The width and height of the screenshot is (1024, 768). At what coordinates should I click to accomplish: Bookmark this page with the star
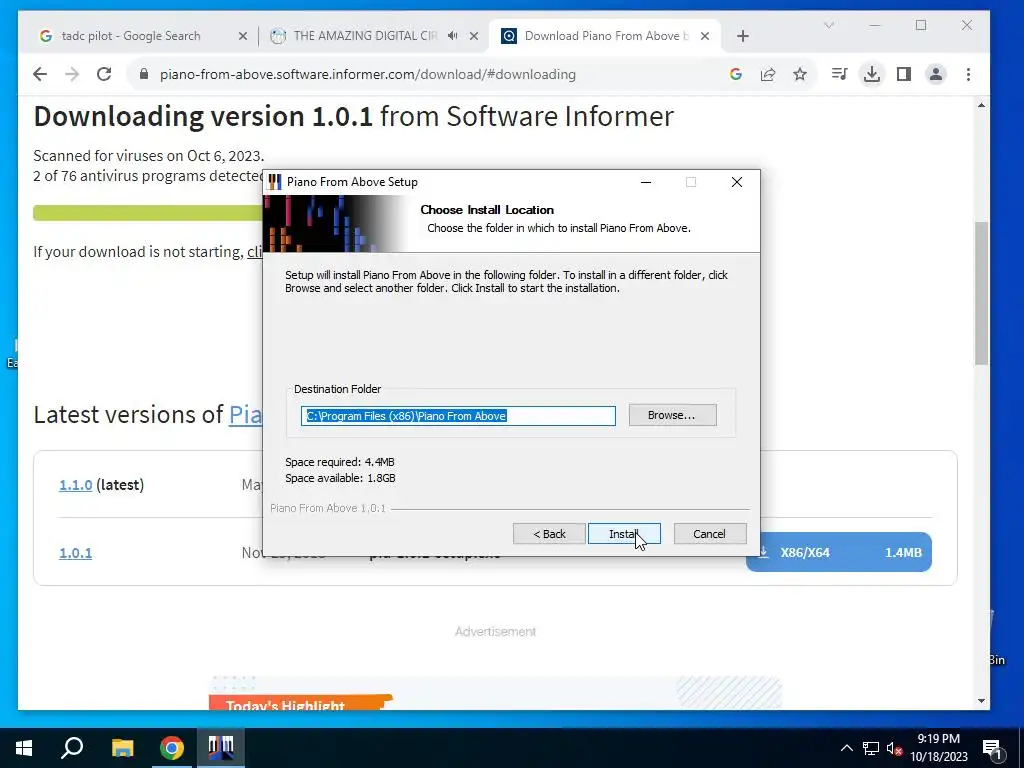800,74
